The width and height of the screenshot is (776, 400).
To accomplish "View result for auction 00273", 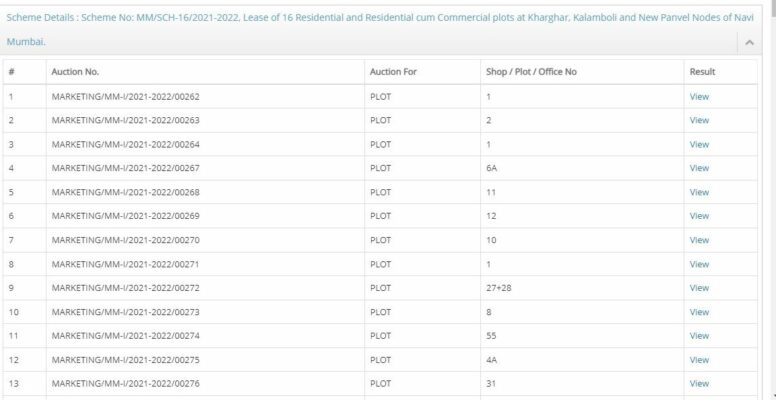I will [699, 312].
